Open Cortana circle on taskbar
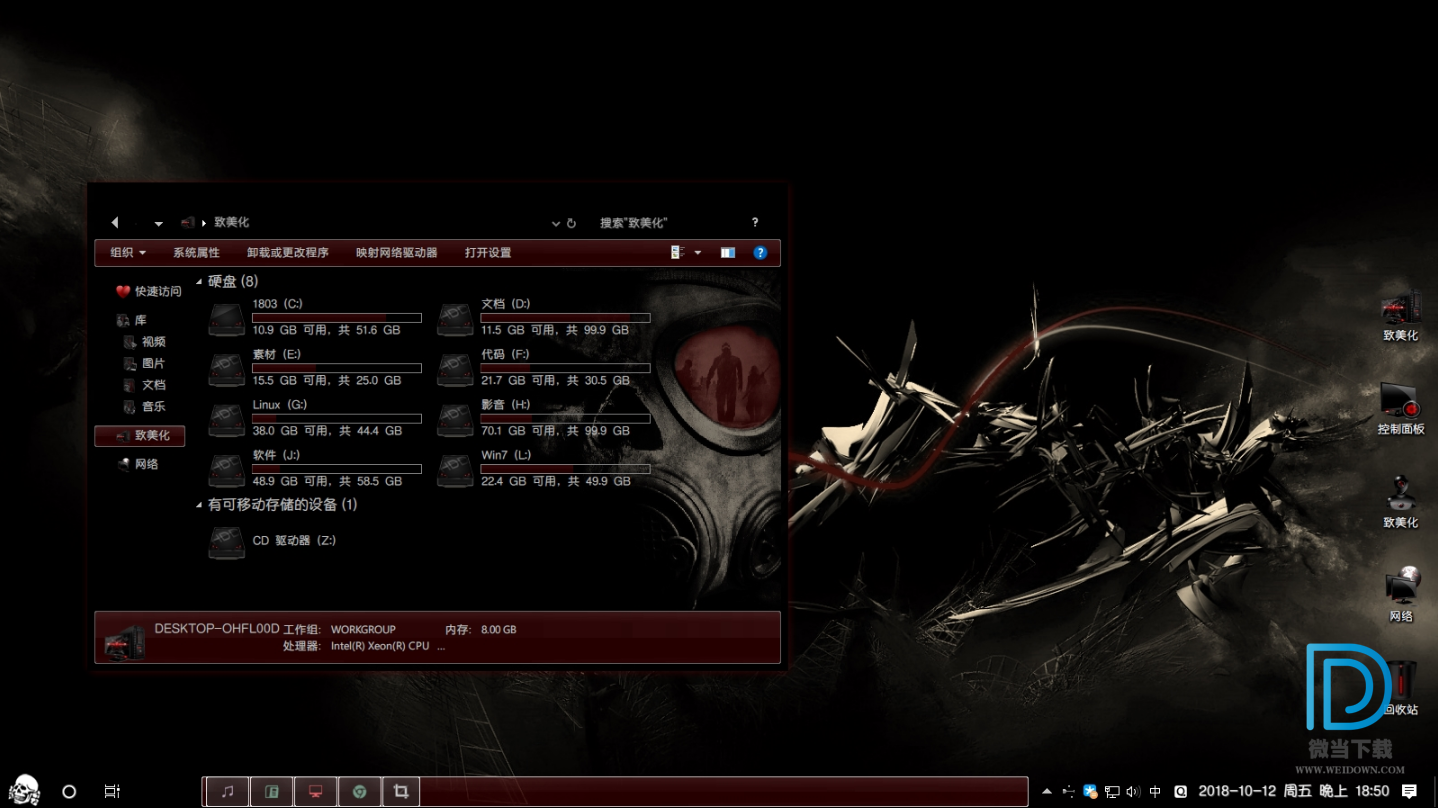The width and height of the screenshot is (1438, 808). [x=69, y=791]
